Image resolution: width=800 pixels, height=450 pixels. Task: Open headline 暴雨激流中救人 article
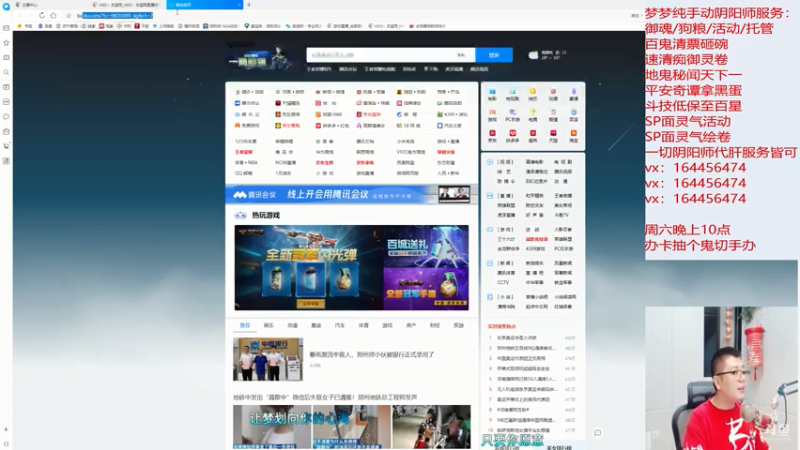(x=371, y=355)
